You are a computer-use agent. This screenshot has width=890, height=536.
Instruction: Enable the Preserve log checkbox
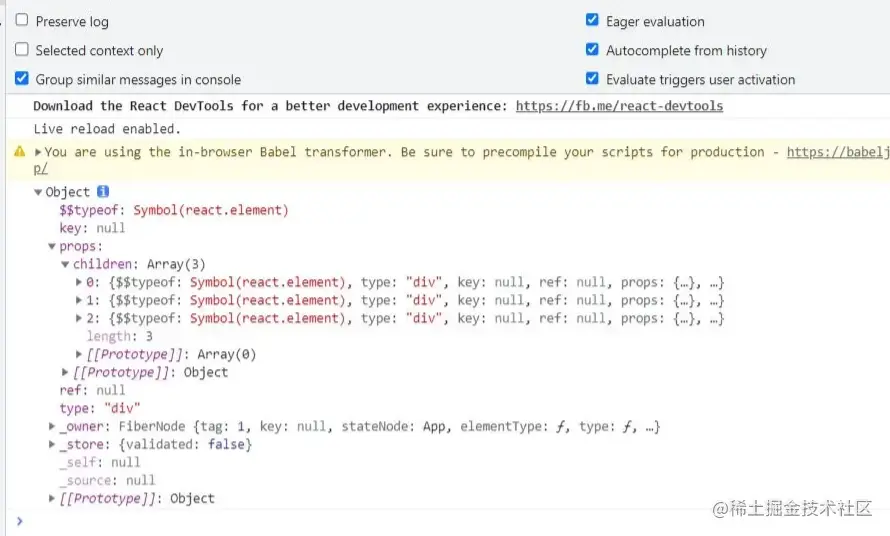pos(22,20)
